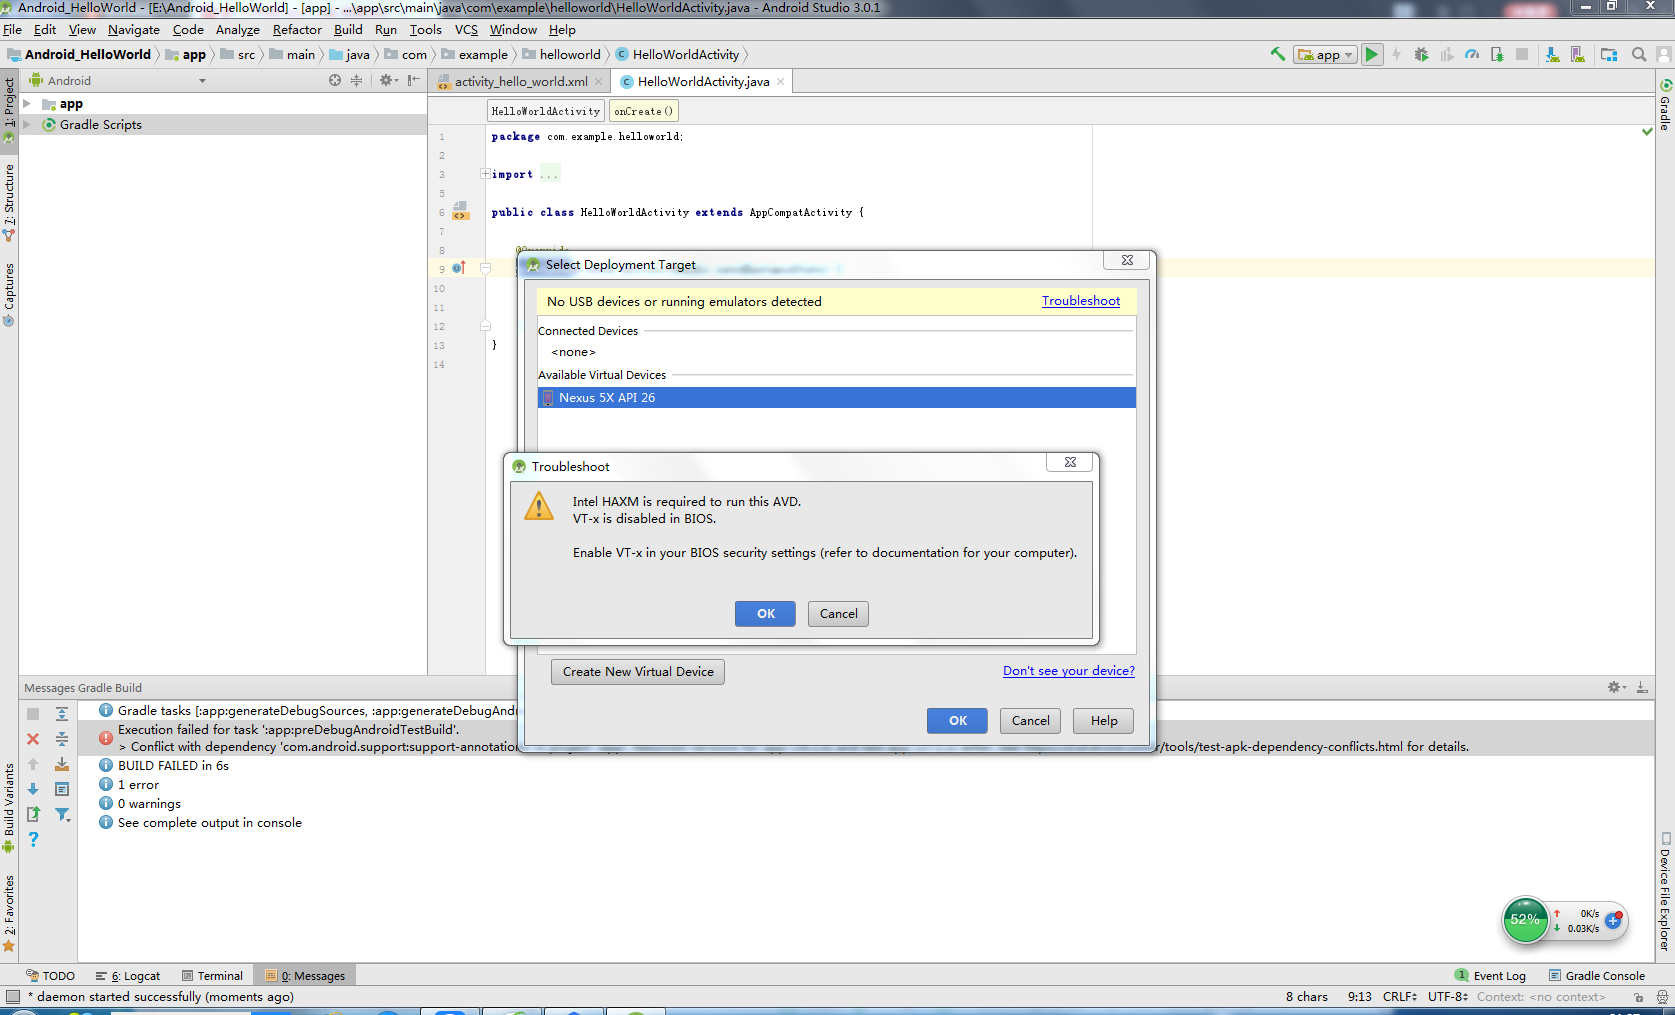Open the Structure side tab
The width and height of the screenshot is (1675, 1015).
point(9,202)
